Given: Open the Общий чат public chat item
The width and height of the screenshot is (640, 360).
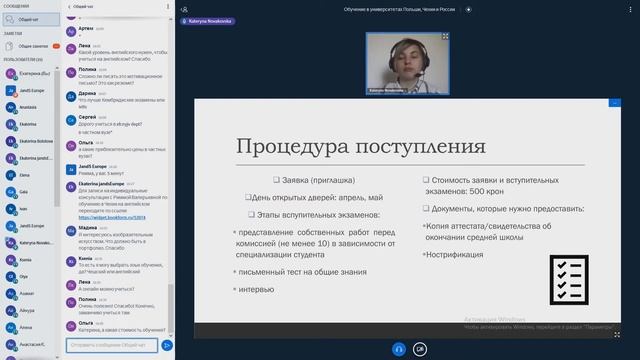Looking at the screenshot, I should pyautogui.click(x=31, y=19).
